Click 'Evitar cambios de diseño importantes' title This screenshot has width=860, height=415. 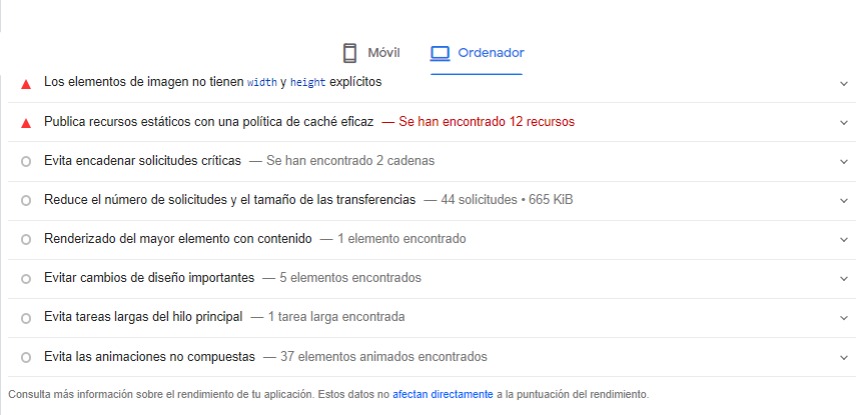[149, 278]
